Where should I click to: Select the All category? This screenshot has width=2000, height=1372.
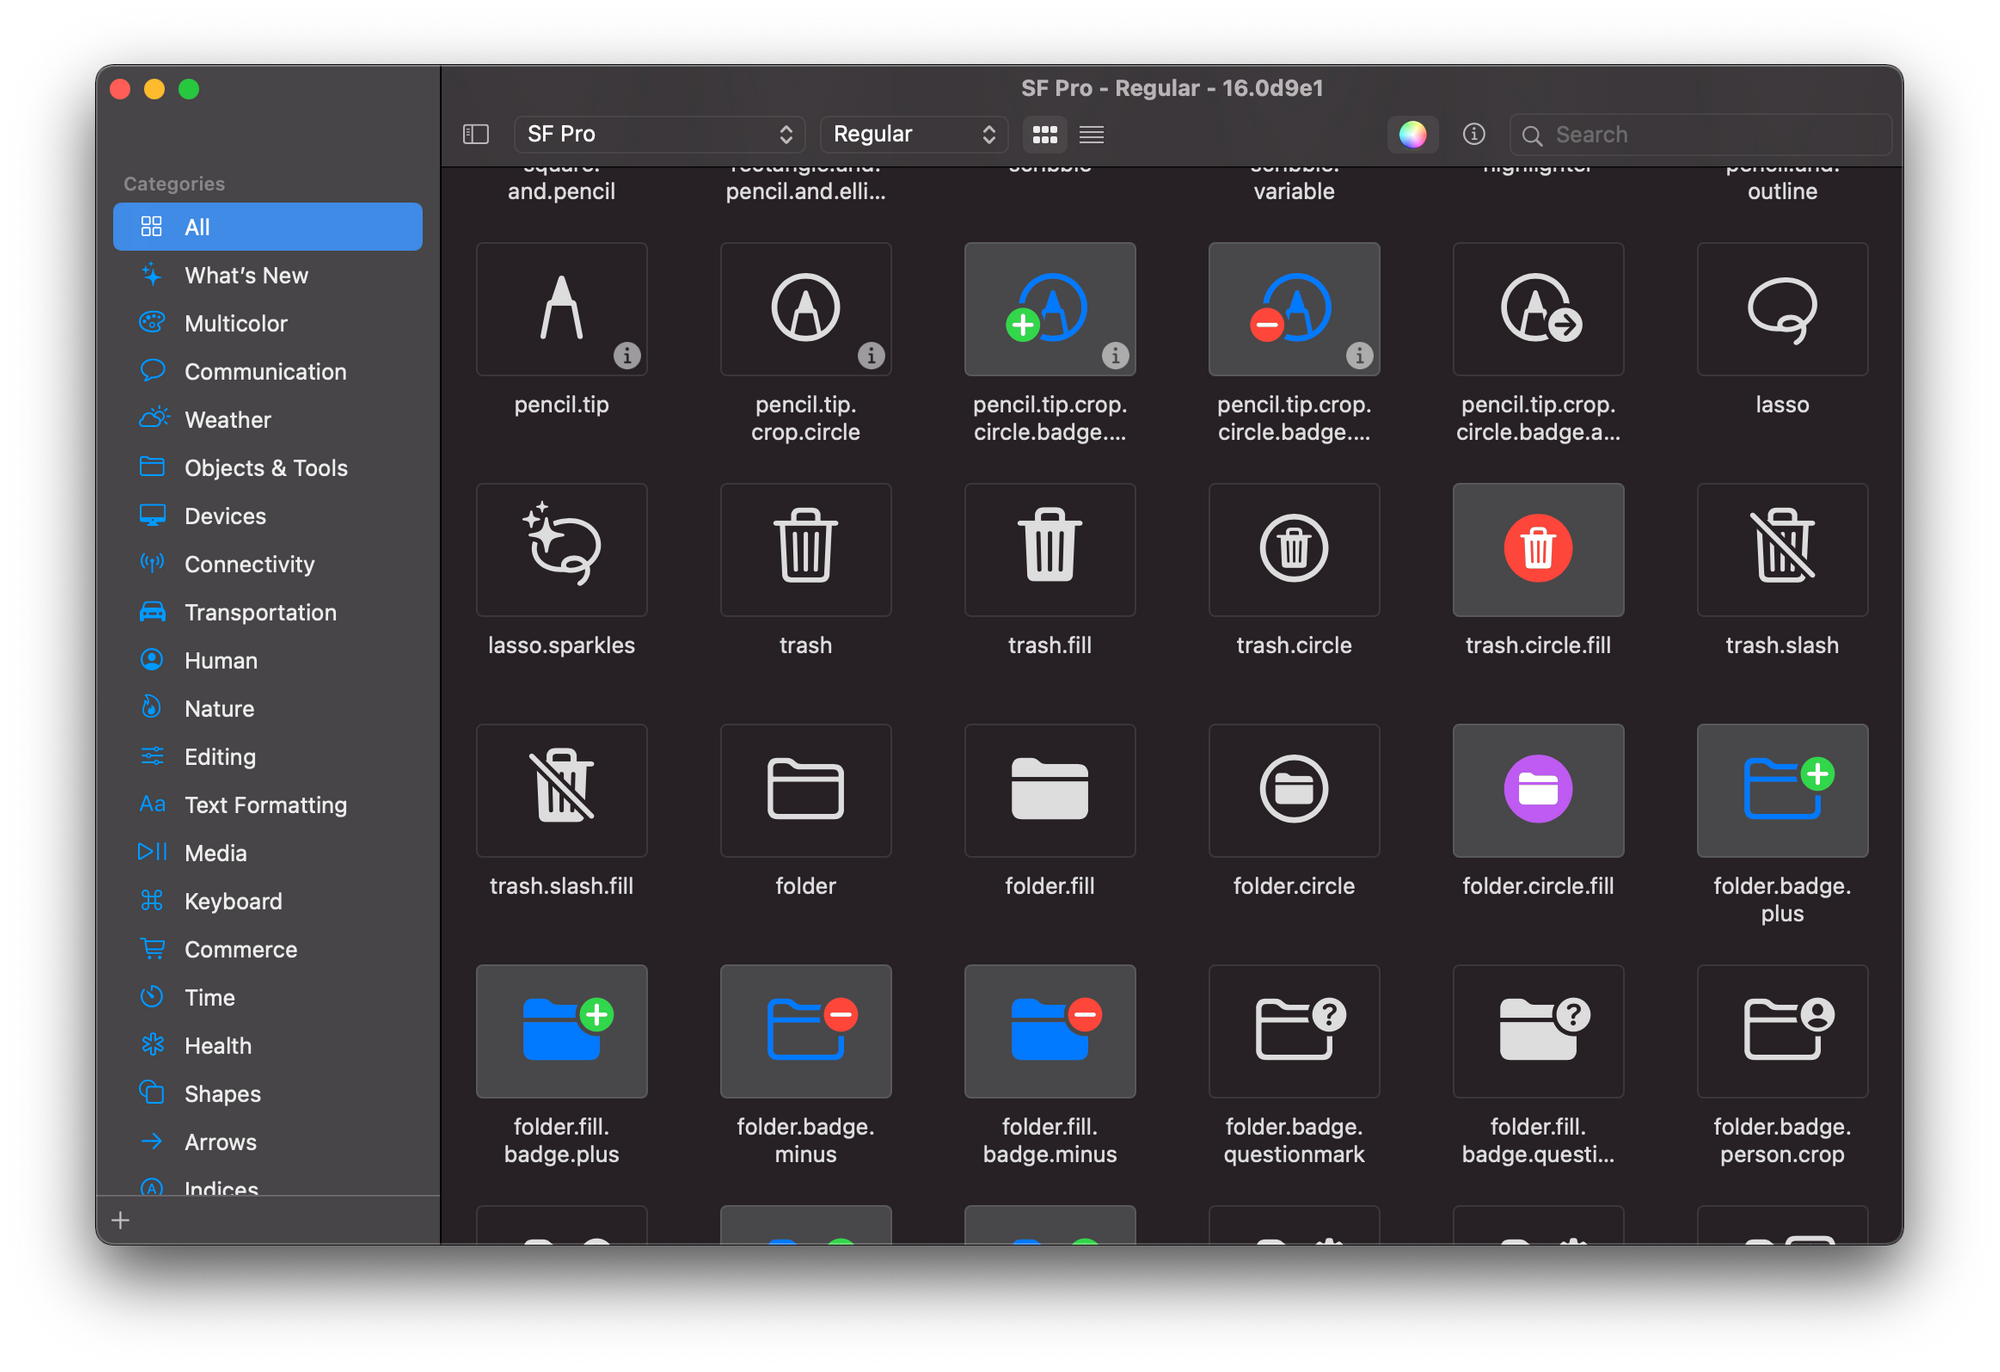pyautogui.click(x=268, y=227)
